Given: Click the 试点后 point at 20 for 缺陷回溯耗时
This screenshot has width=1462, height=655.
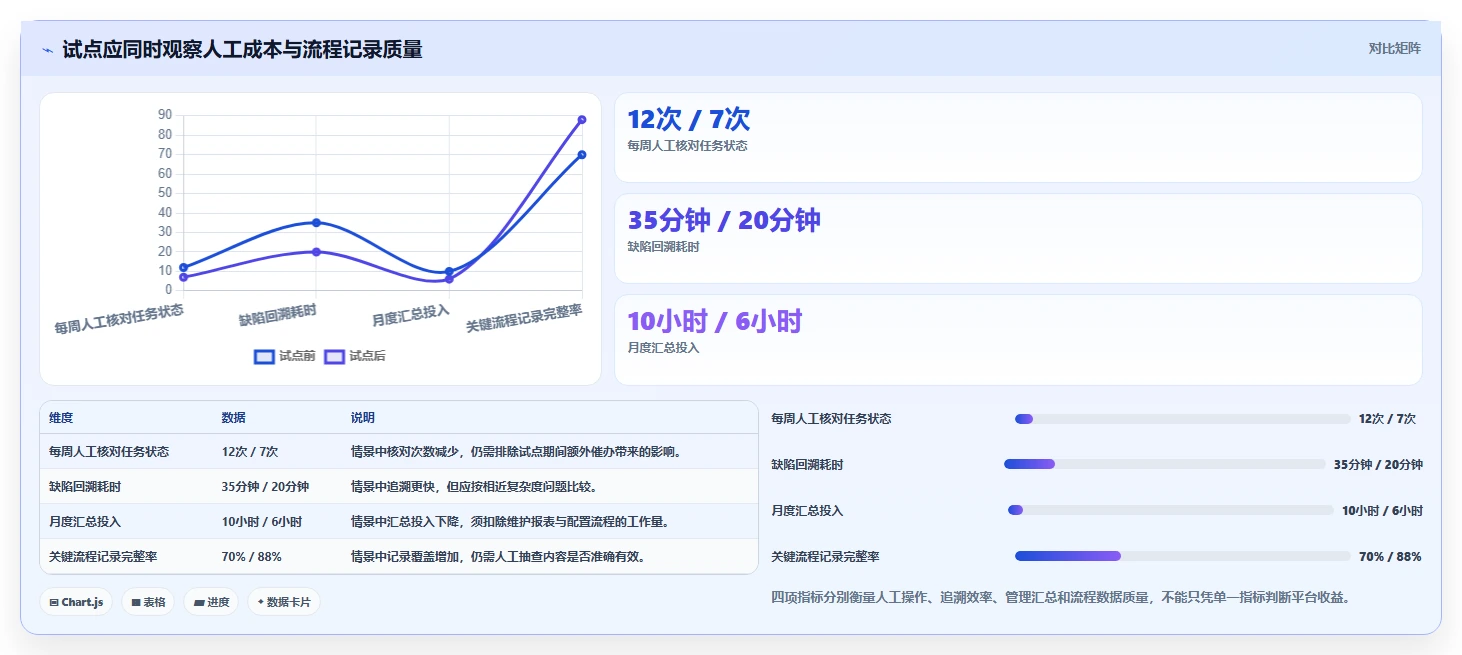Looking at the screenshot, I should click(316, 252).
